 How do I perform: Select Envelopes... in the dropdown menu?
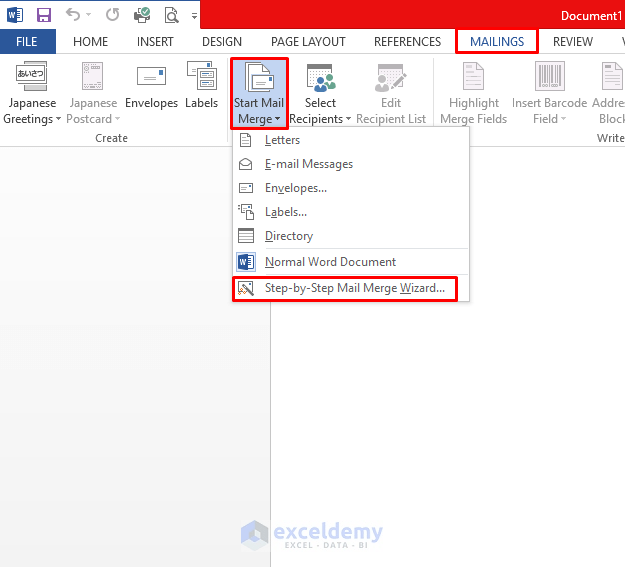click(351, 188)
